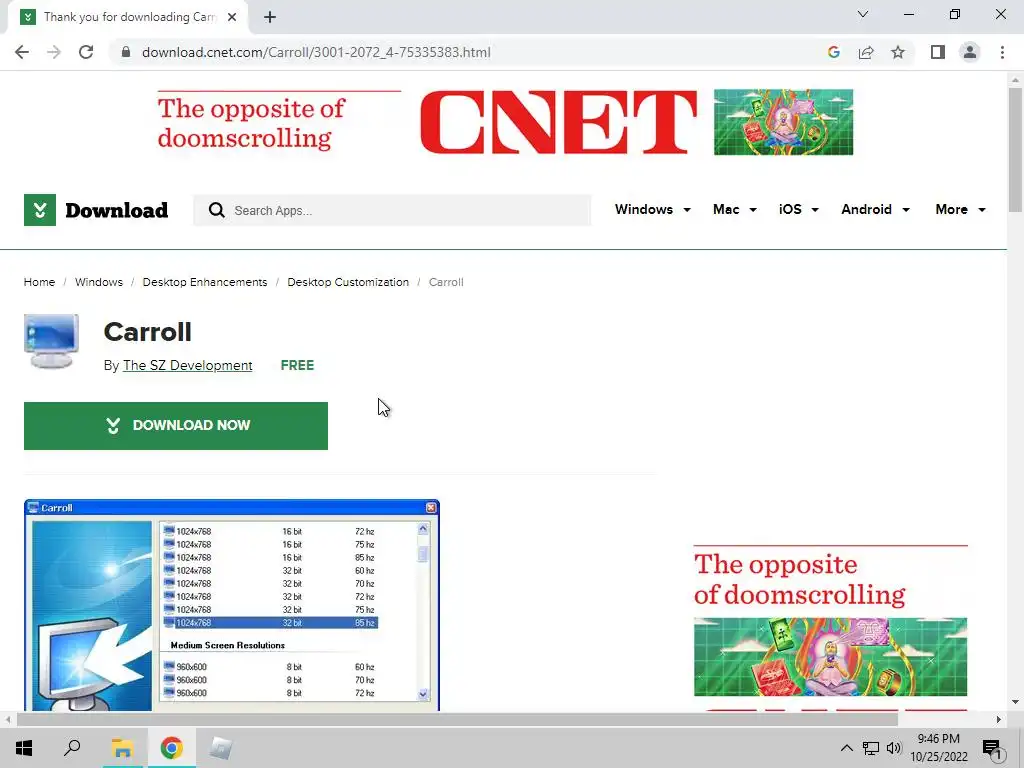
Task: Click the scrollbar's down arrow
Action: point(1015,702)
